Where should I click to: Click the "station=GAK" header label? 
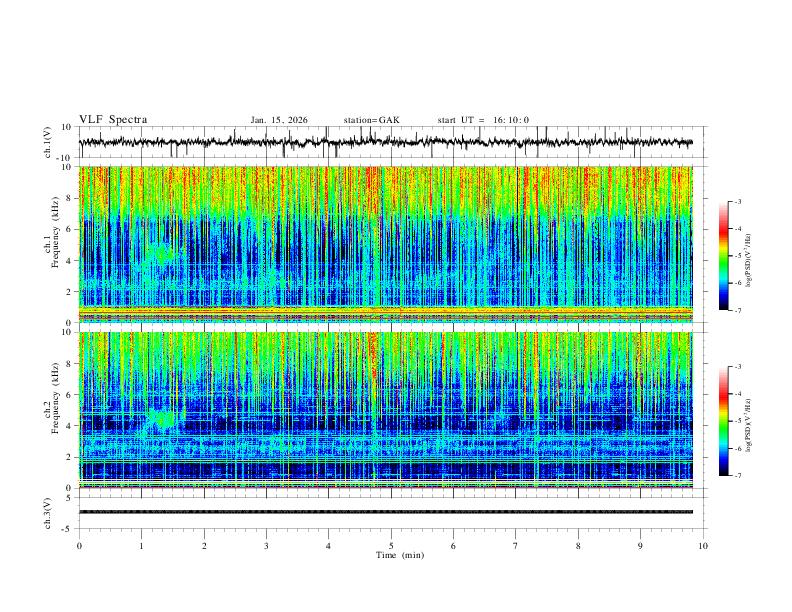(371, 120)
